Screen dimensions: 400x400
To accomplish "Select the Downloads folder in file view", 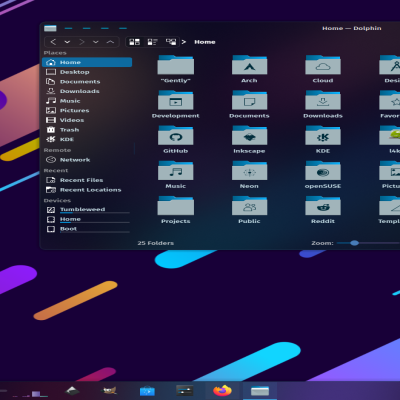I will click(x=323, y=105).
